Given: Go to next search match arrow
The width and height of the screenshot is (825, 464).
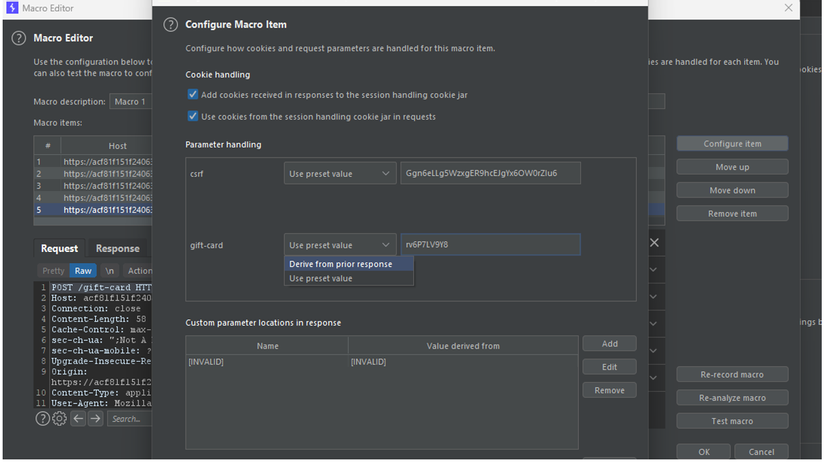Looking at the screenshot, I should pos(96,419).
